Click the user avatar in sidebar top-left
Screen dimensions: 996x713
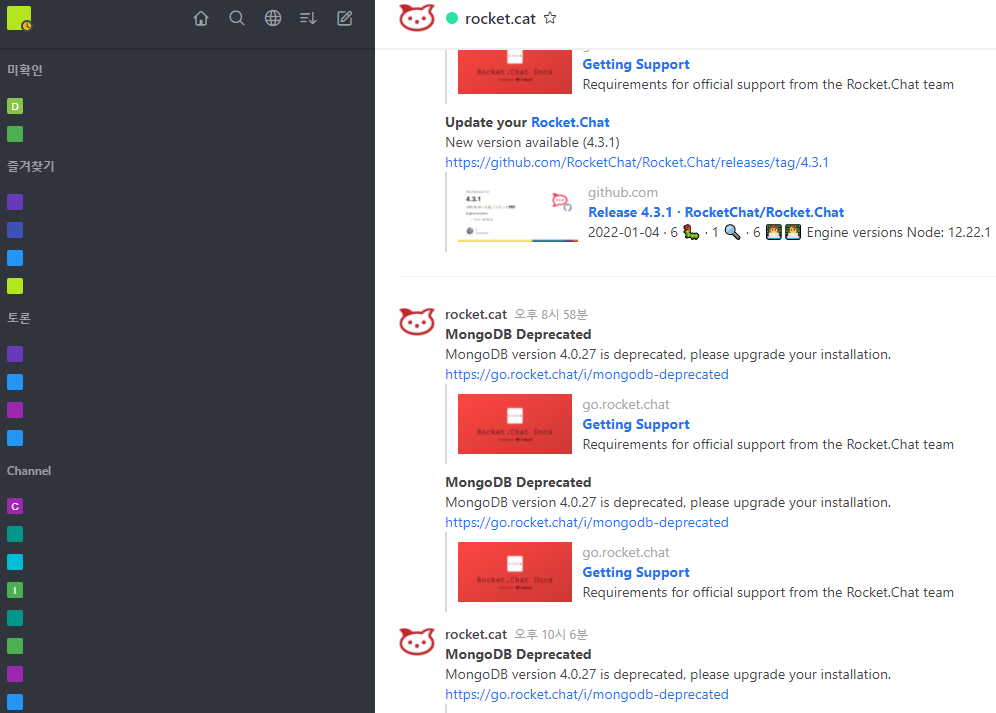[19, 18]
